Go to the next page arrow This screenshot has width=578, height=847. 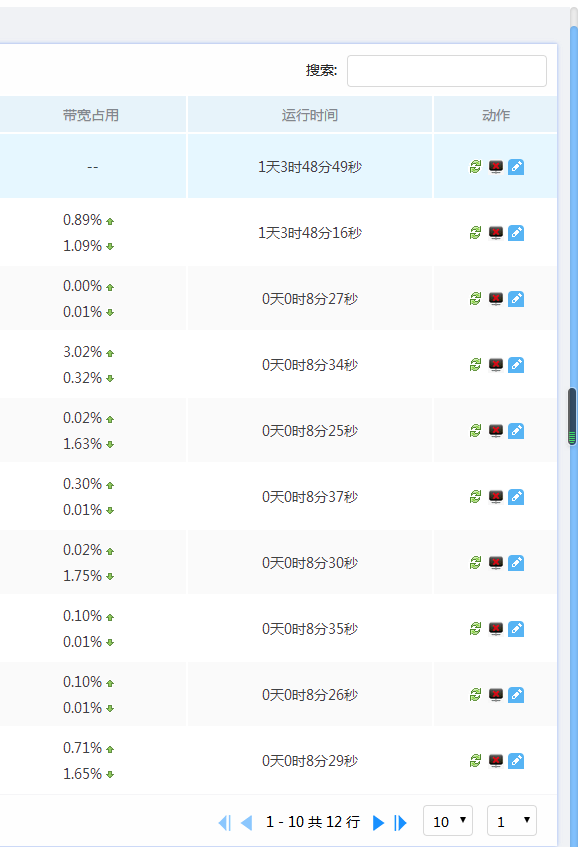(379, 823)
